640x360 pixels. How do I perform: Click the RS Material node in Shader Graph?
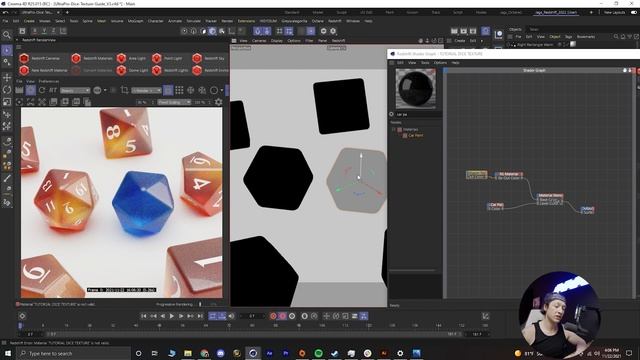click(x=509, y=176)
